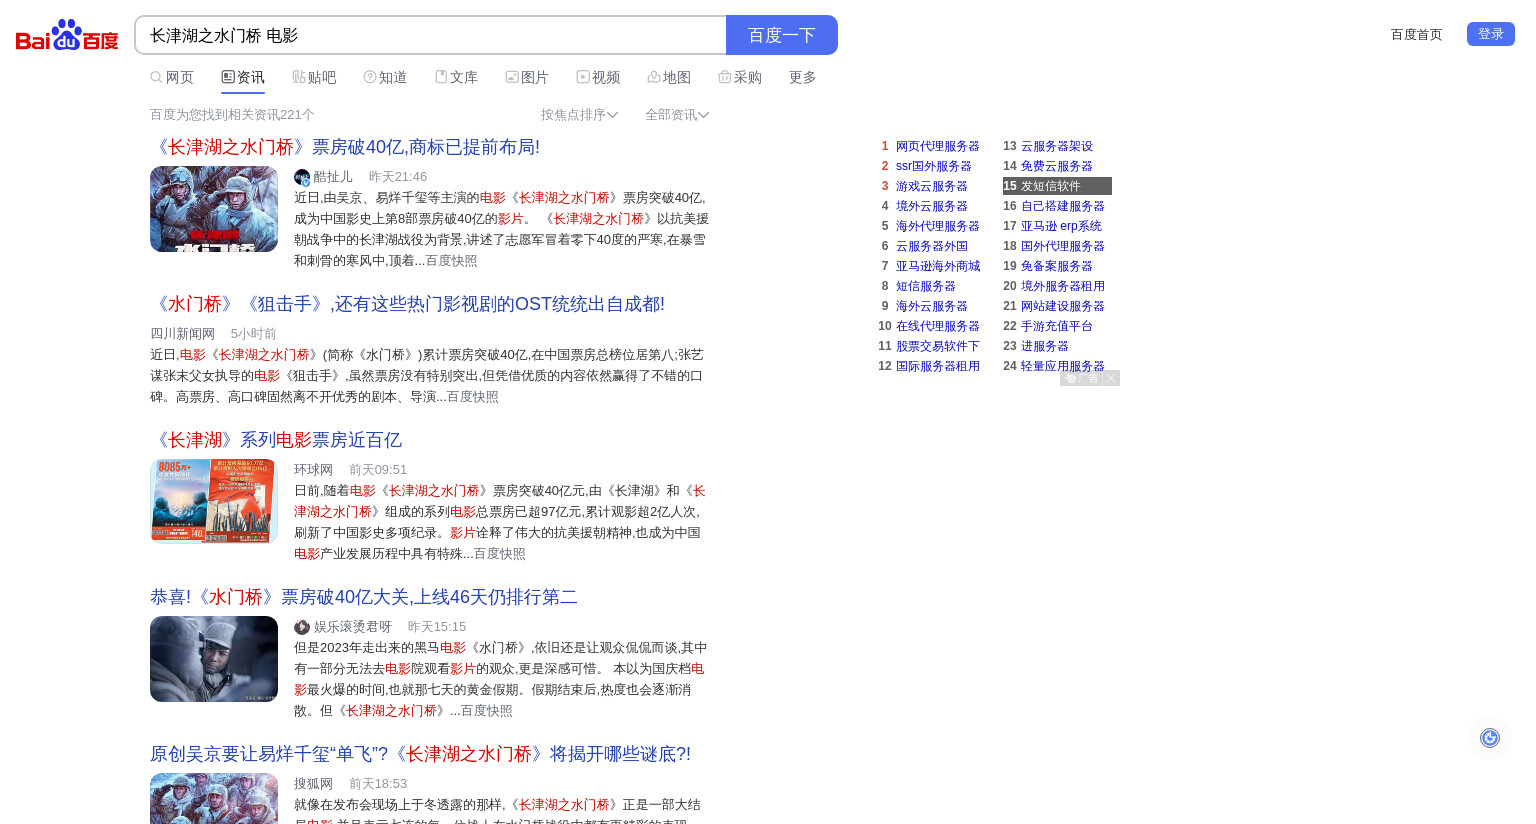Open ad link 免备案服务器
Viewport: 1536px width, 824px height.
(x=1057, y=266)
